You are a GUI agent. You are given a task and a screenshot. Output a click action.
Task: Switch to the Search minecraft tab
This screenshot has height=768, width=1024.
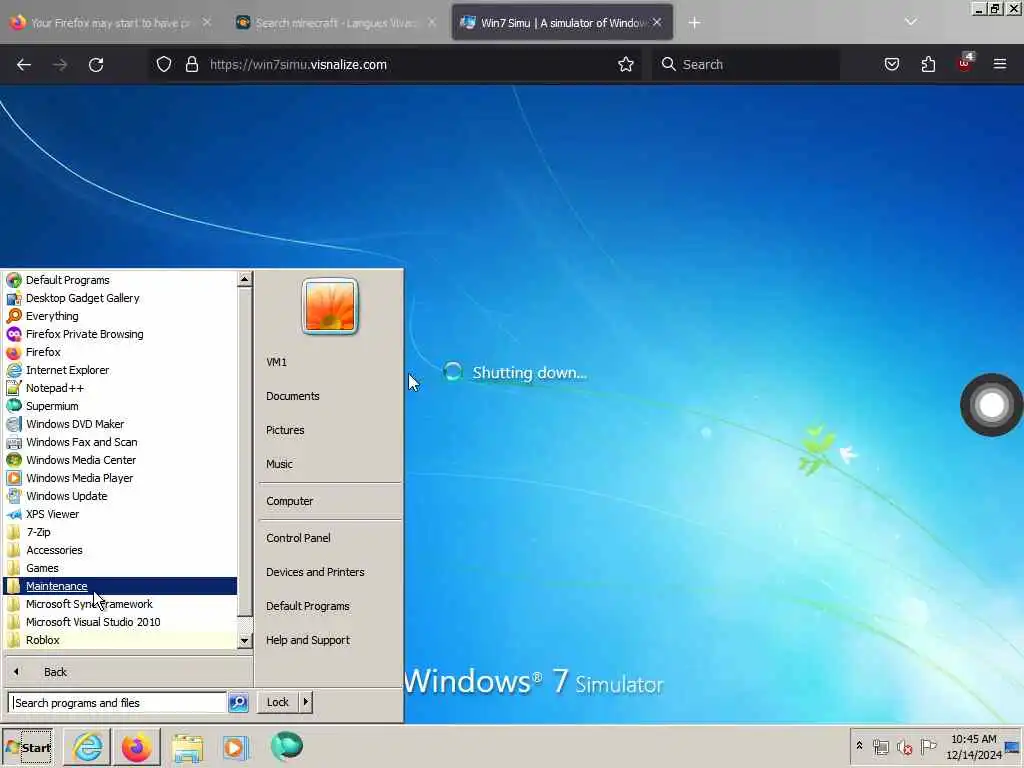coord(336,23)
